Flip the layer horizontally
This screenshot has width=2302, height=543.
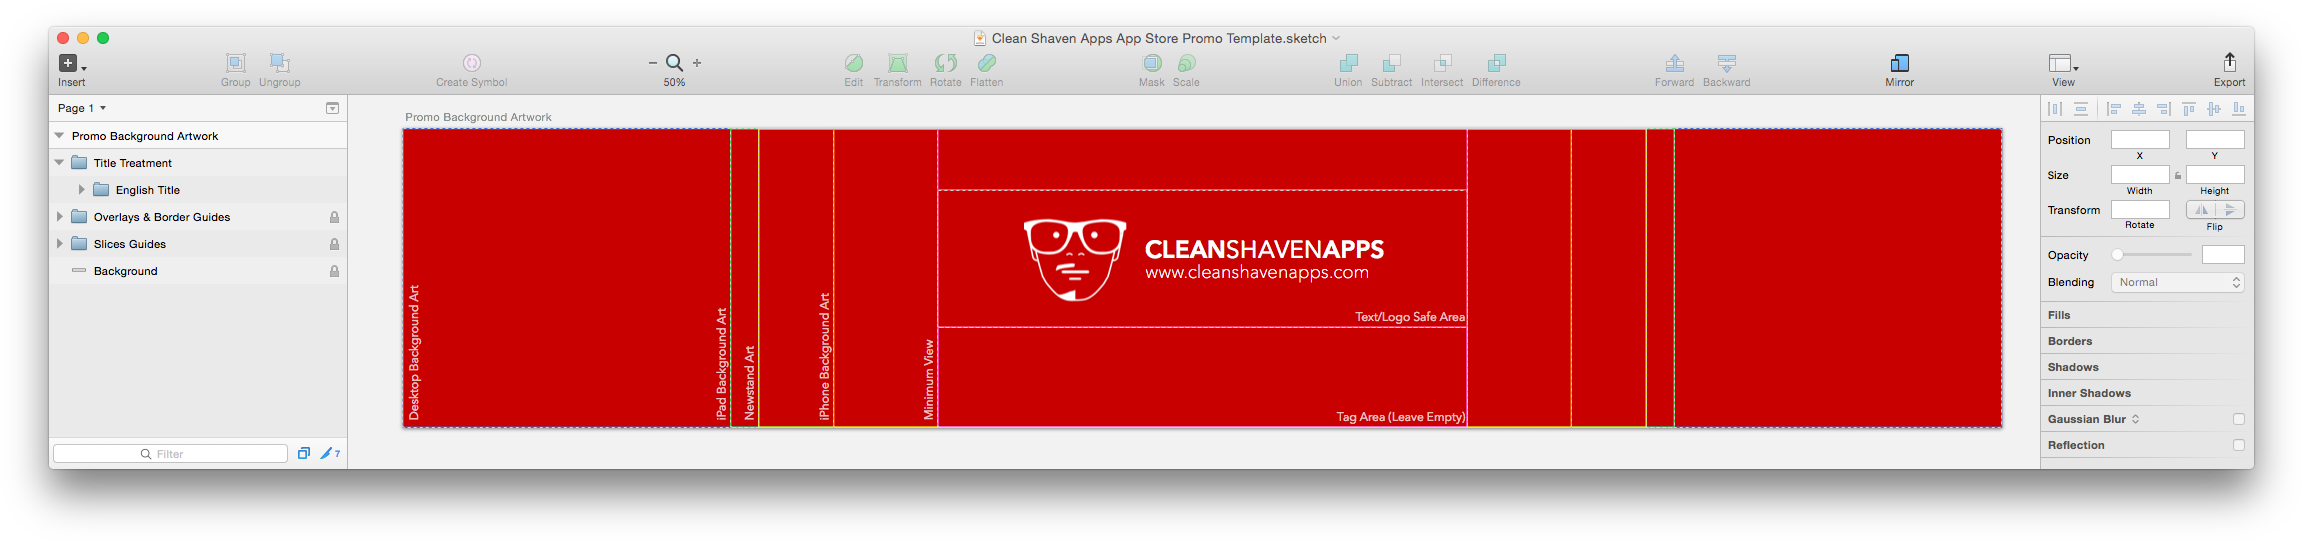[2201, 209]
